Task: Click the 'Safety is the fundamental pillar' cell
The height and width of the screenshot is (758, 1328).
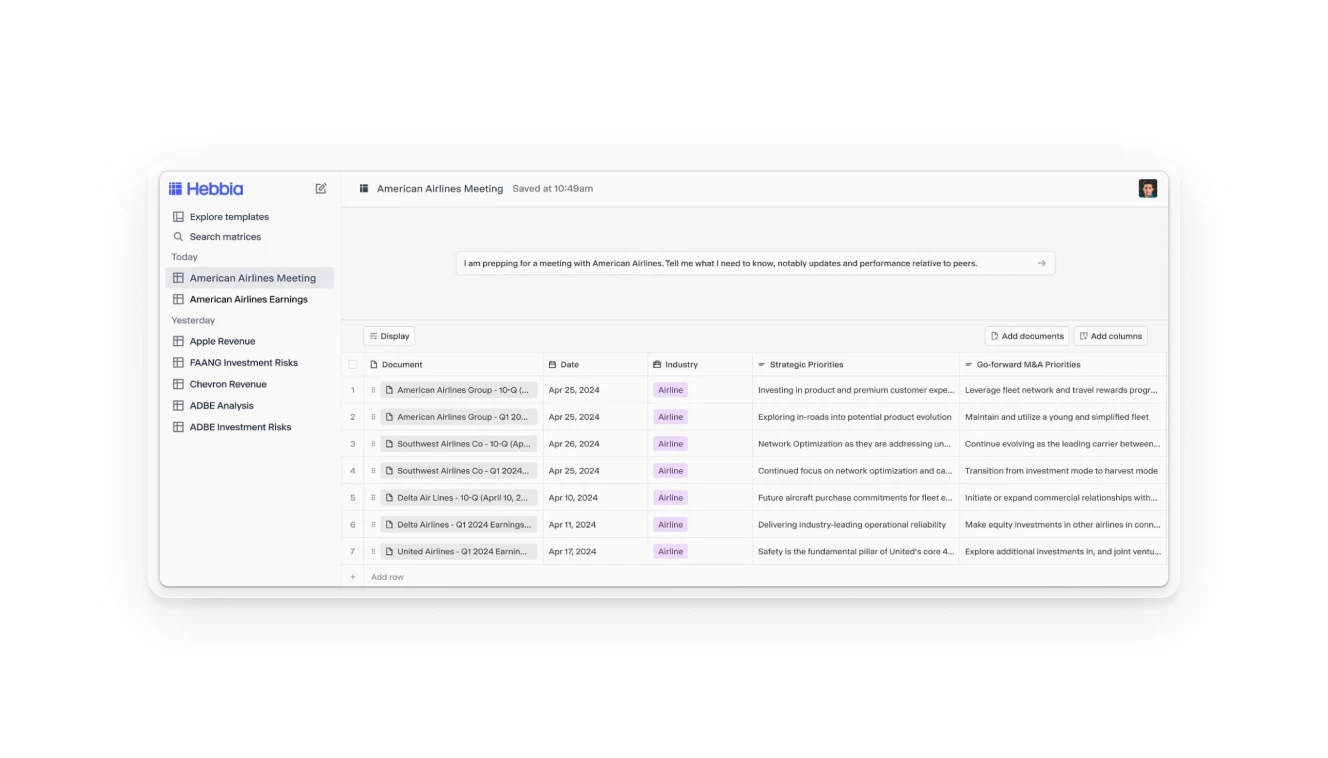Action: click(855, 552)
